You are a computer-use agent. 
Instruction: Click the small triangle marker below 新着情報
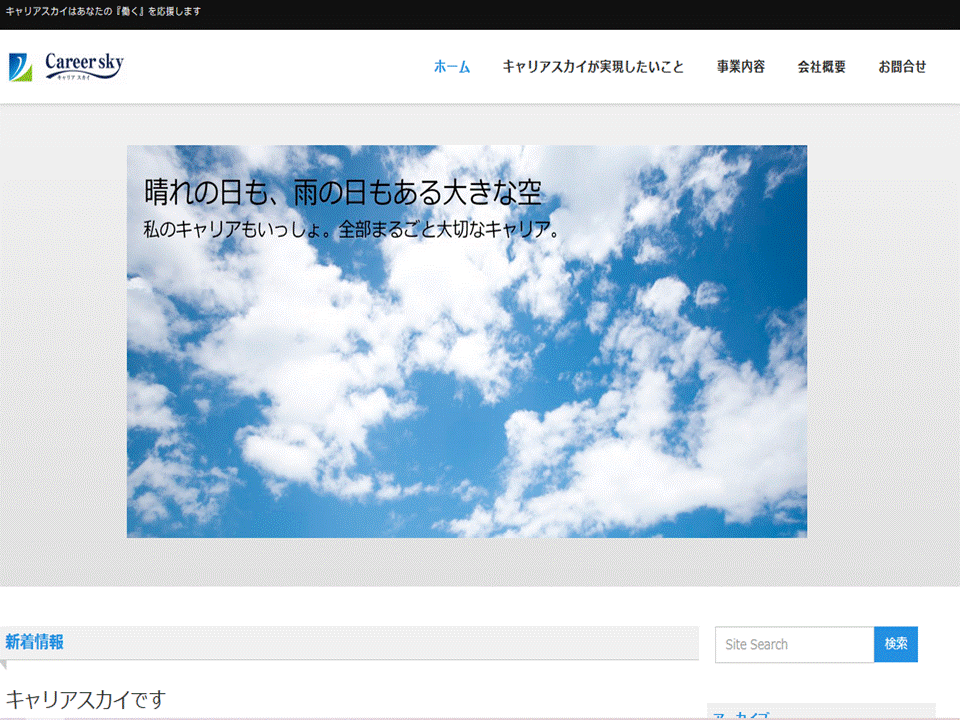coord(4,665)
